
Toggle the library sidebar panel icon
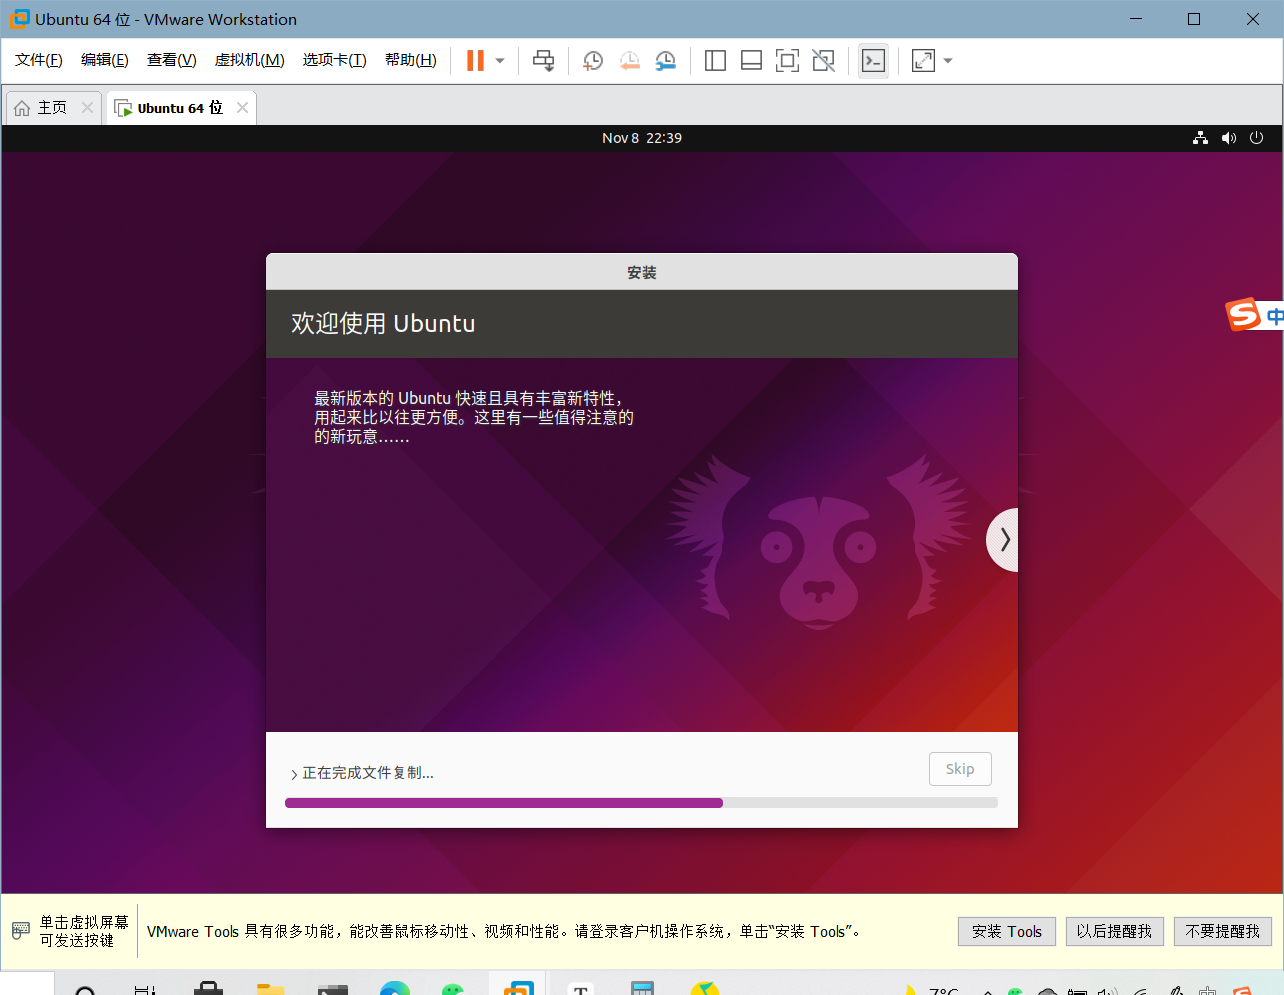[x=715, y=61]
